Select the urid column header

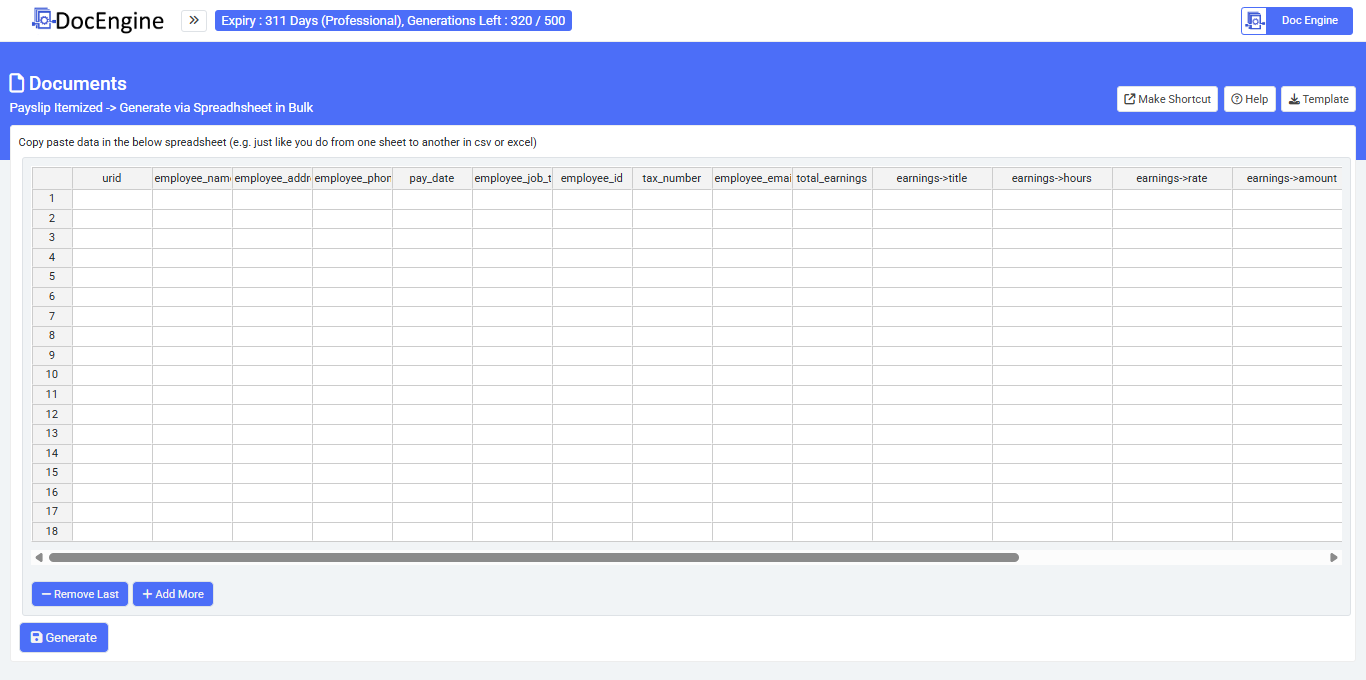(x=112, y=178)
